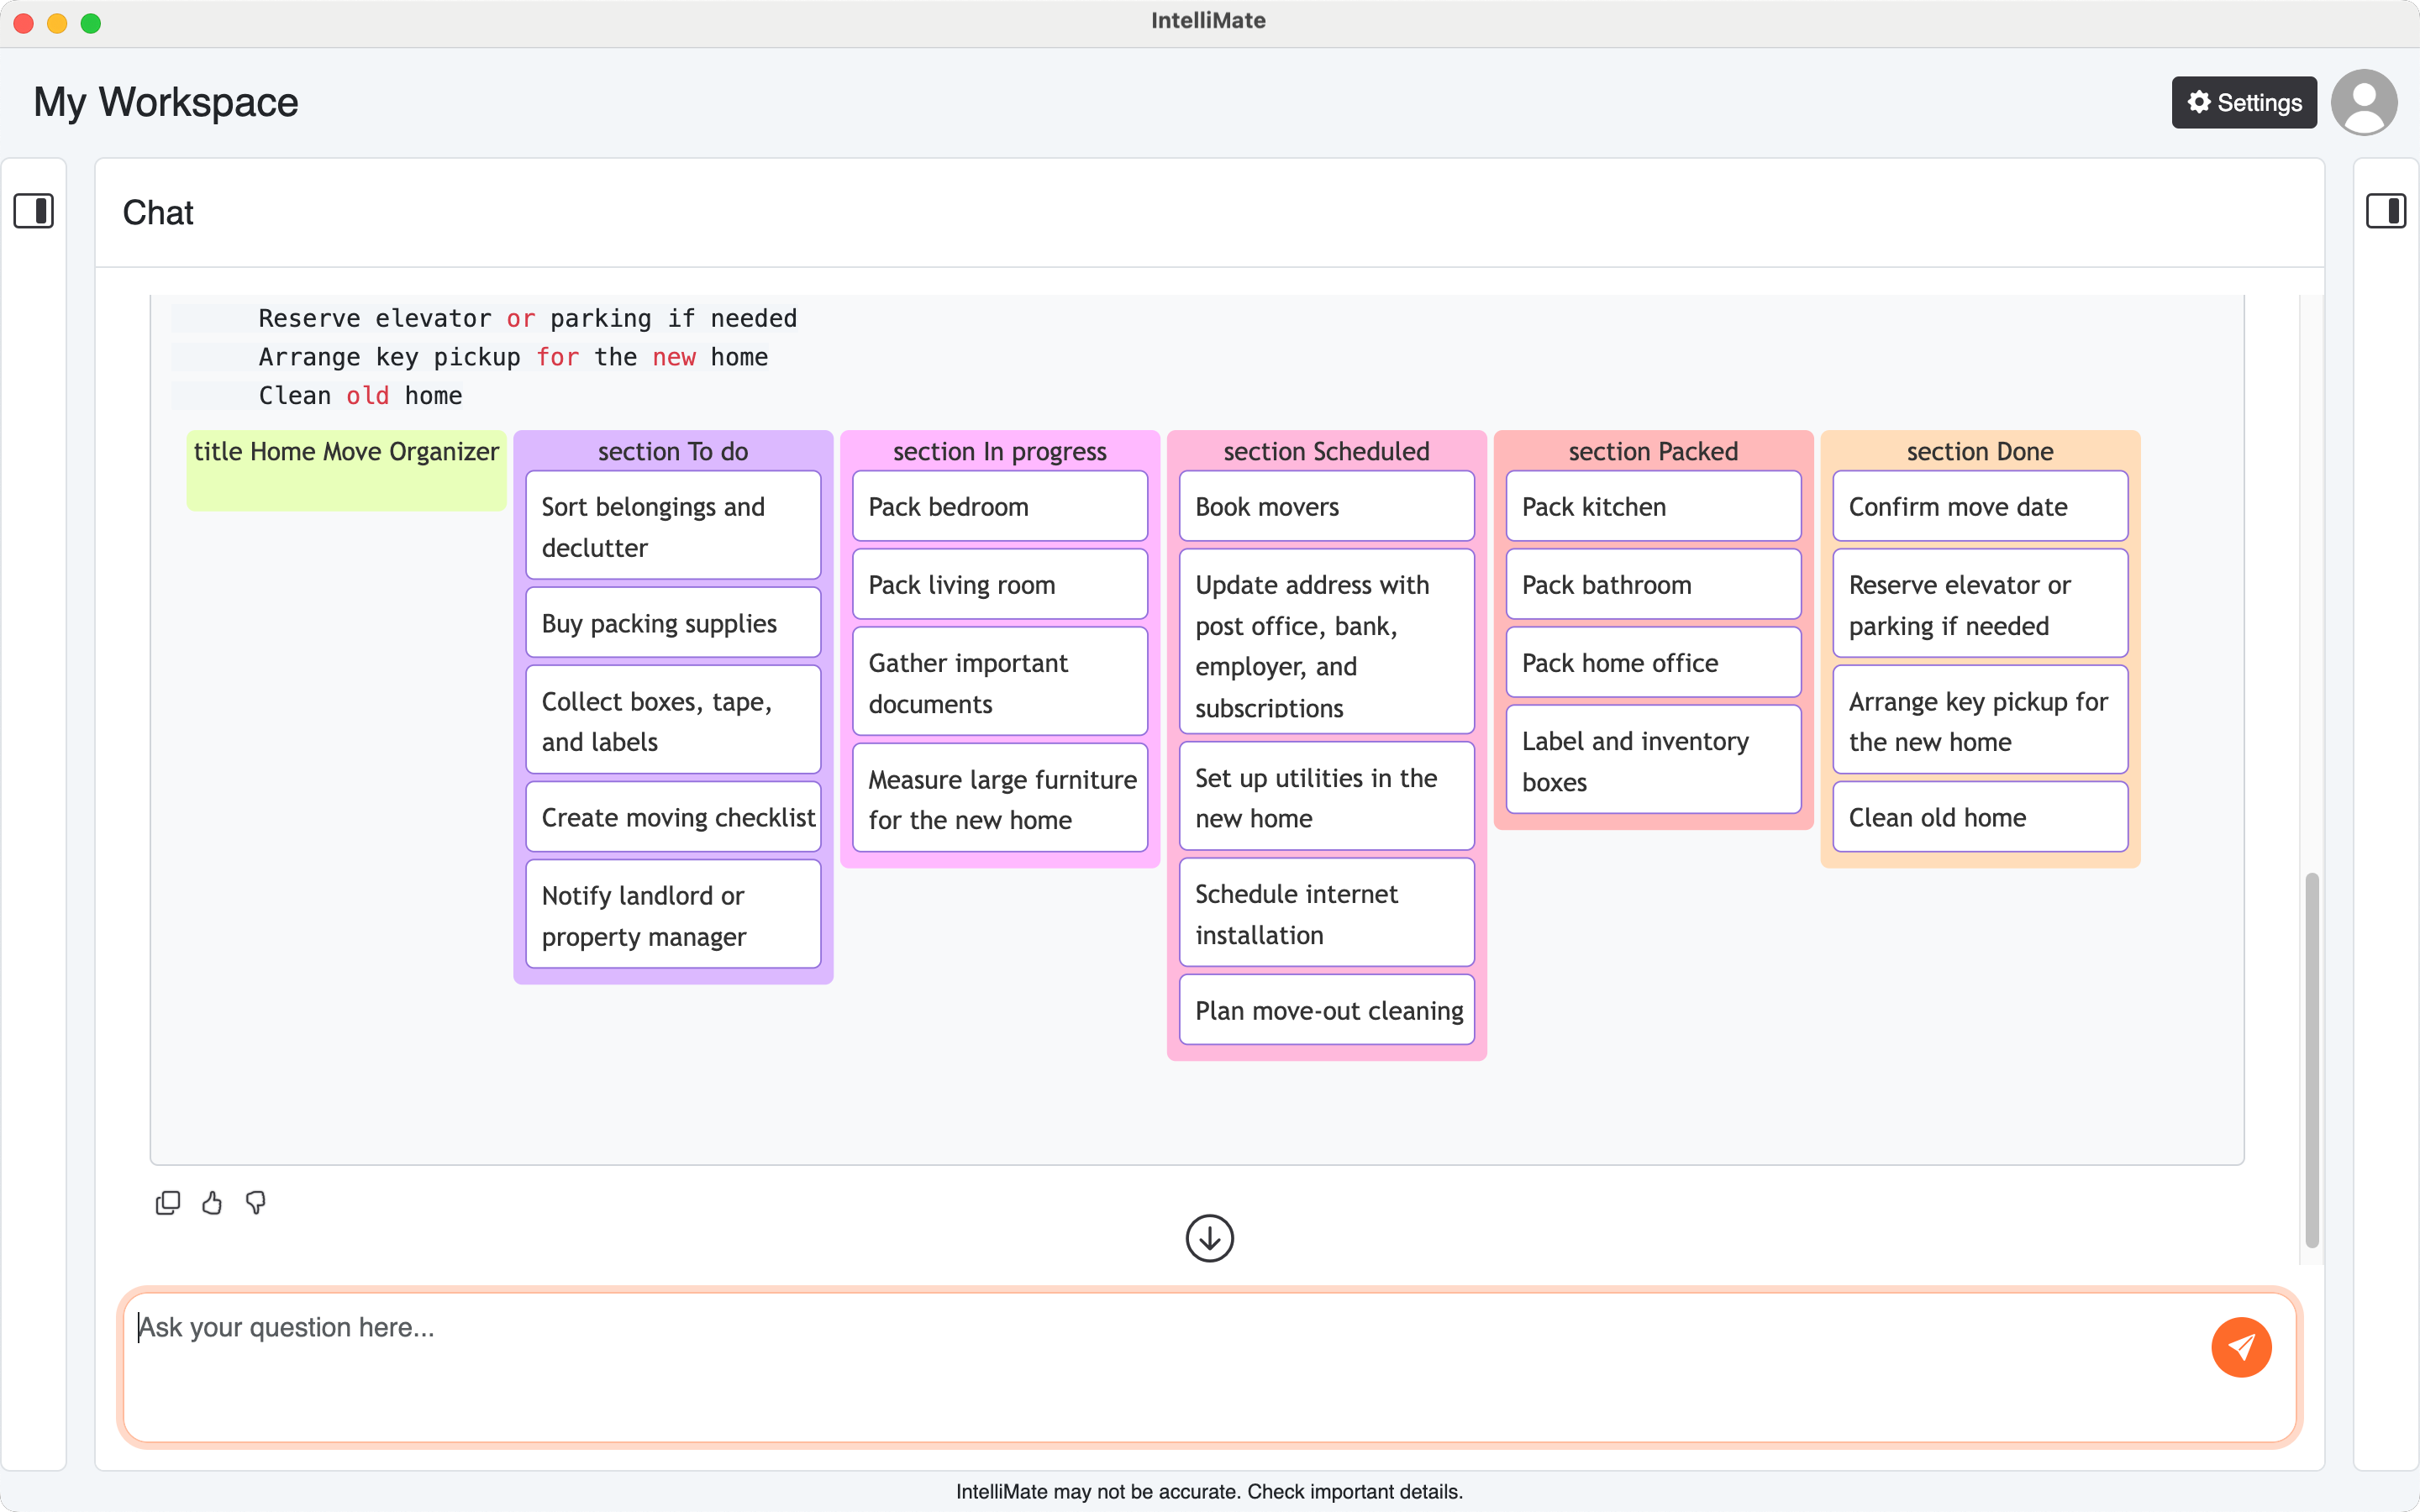Select the Arrange key pickup card
The height and width of the screenshot is (1512, 2420).
coord(1980,720)
